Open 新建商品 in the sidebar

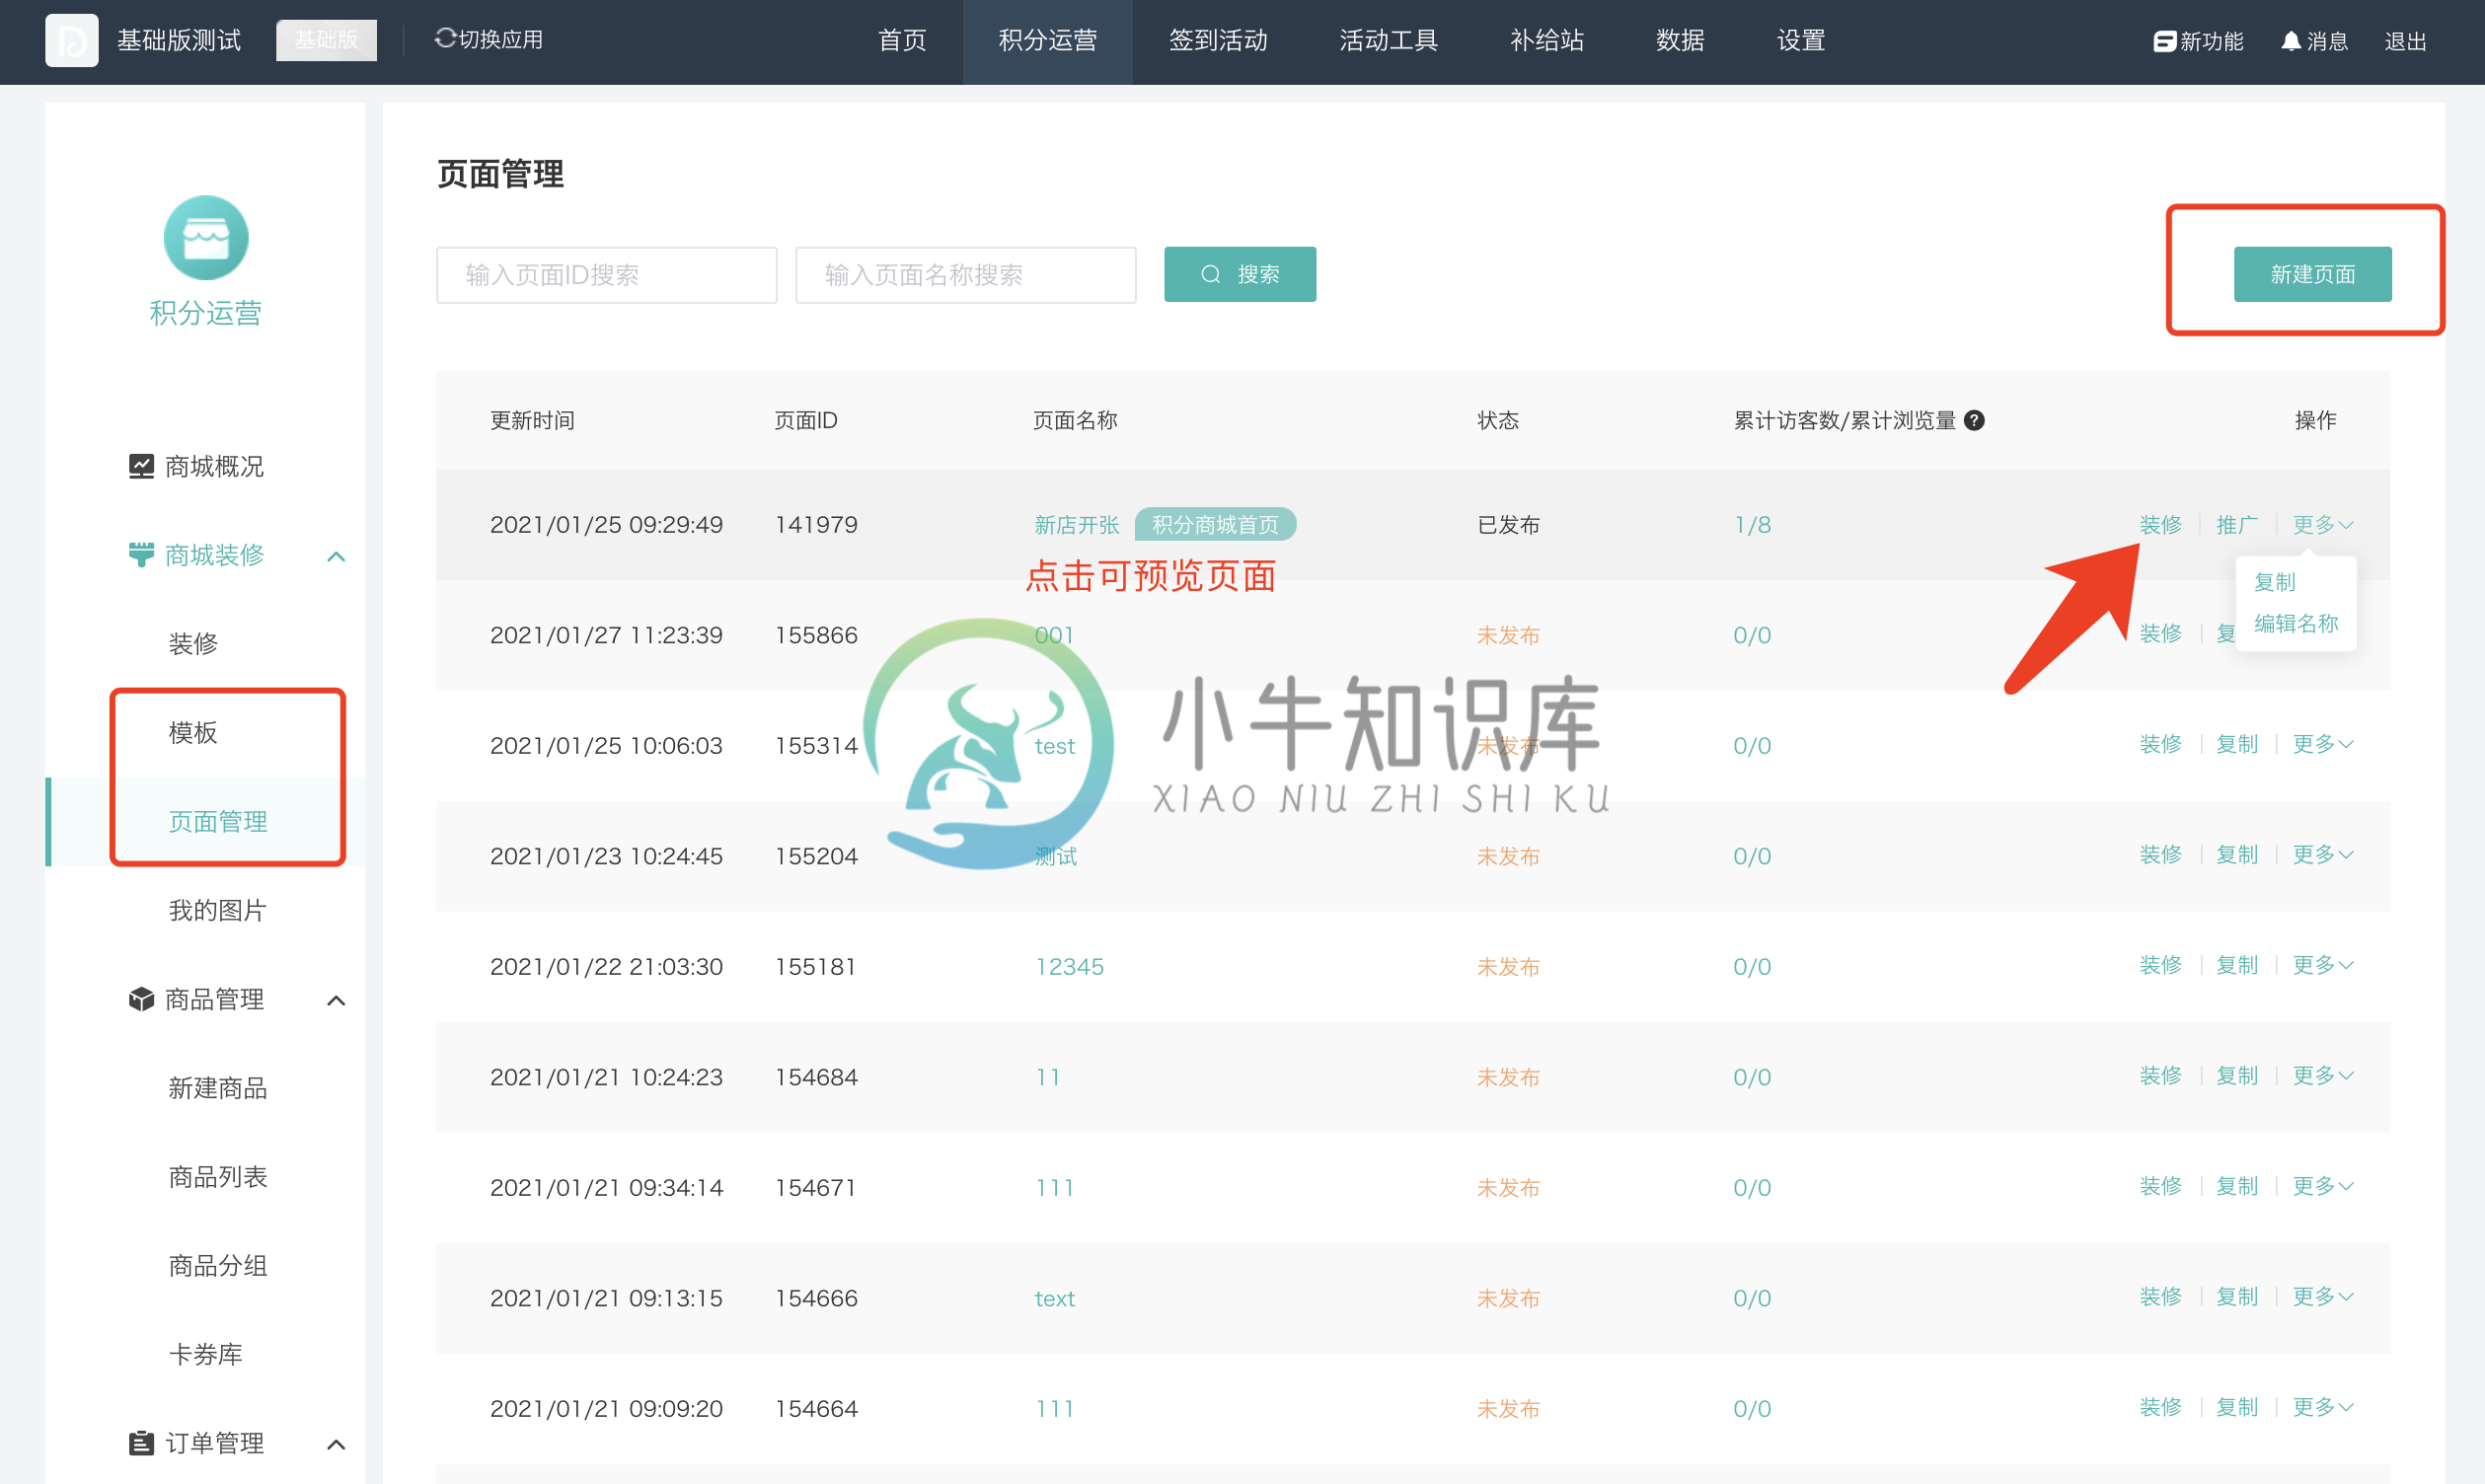[218, 1088]
